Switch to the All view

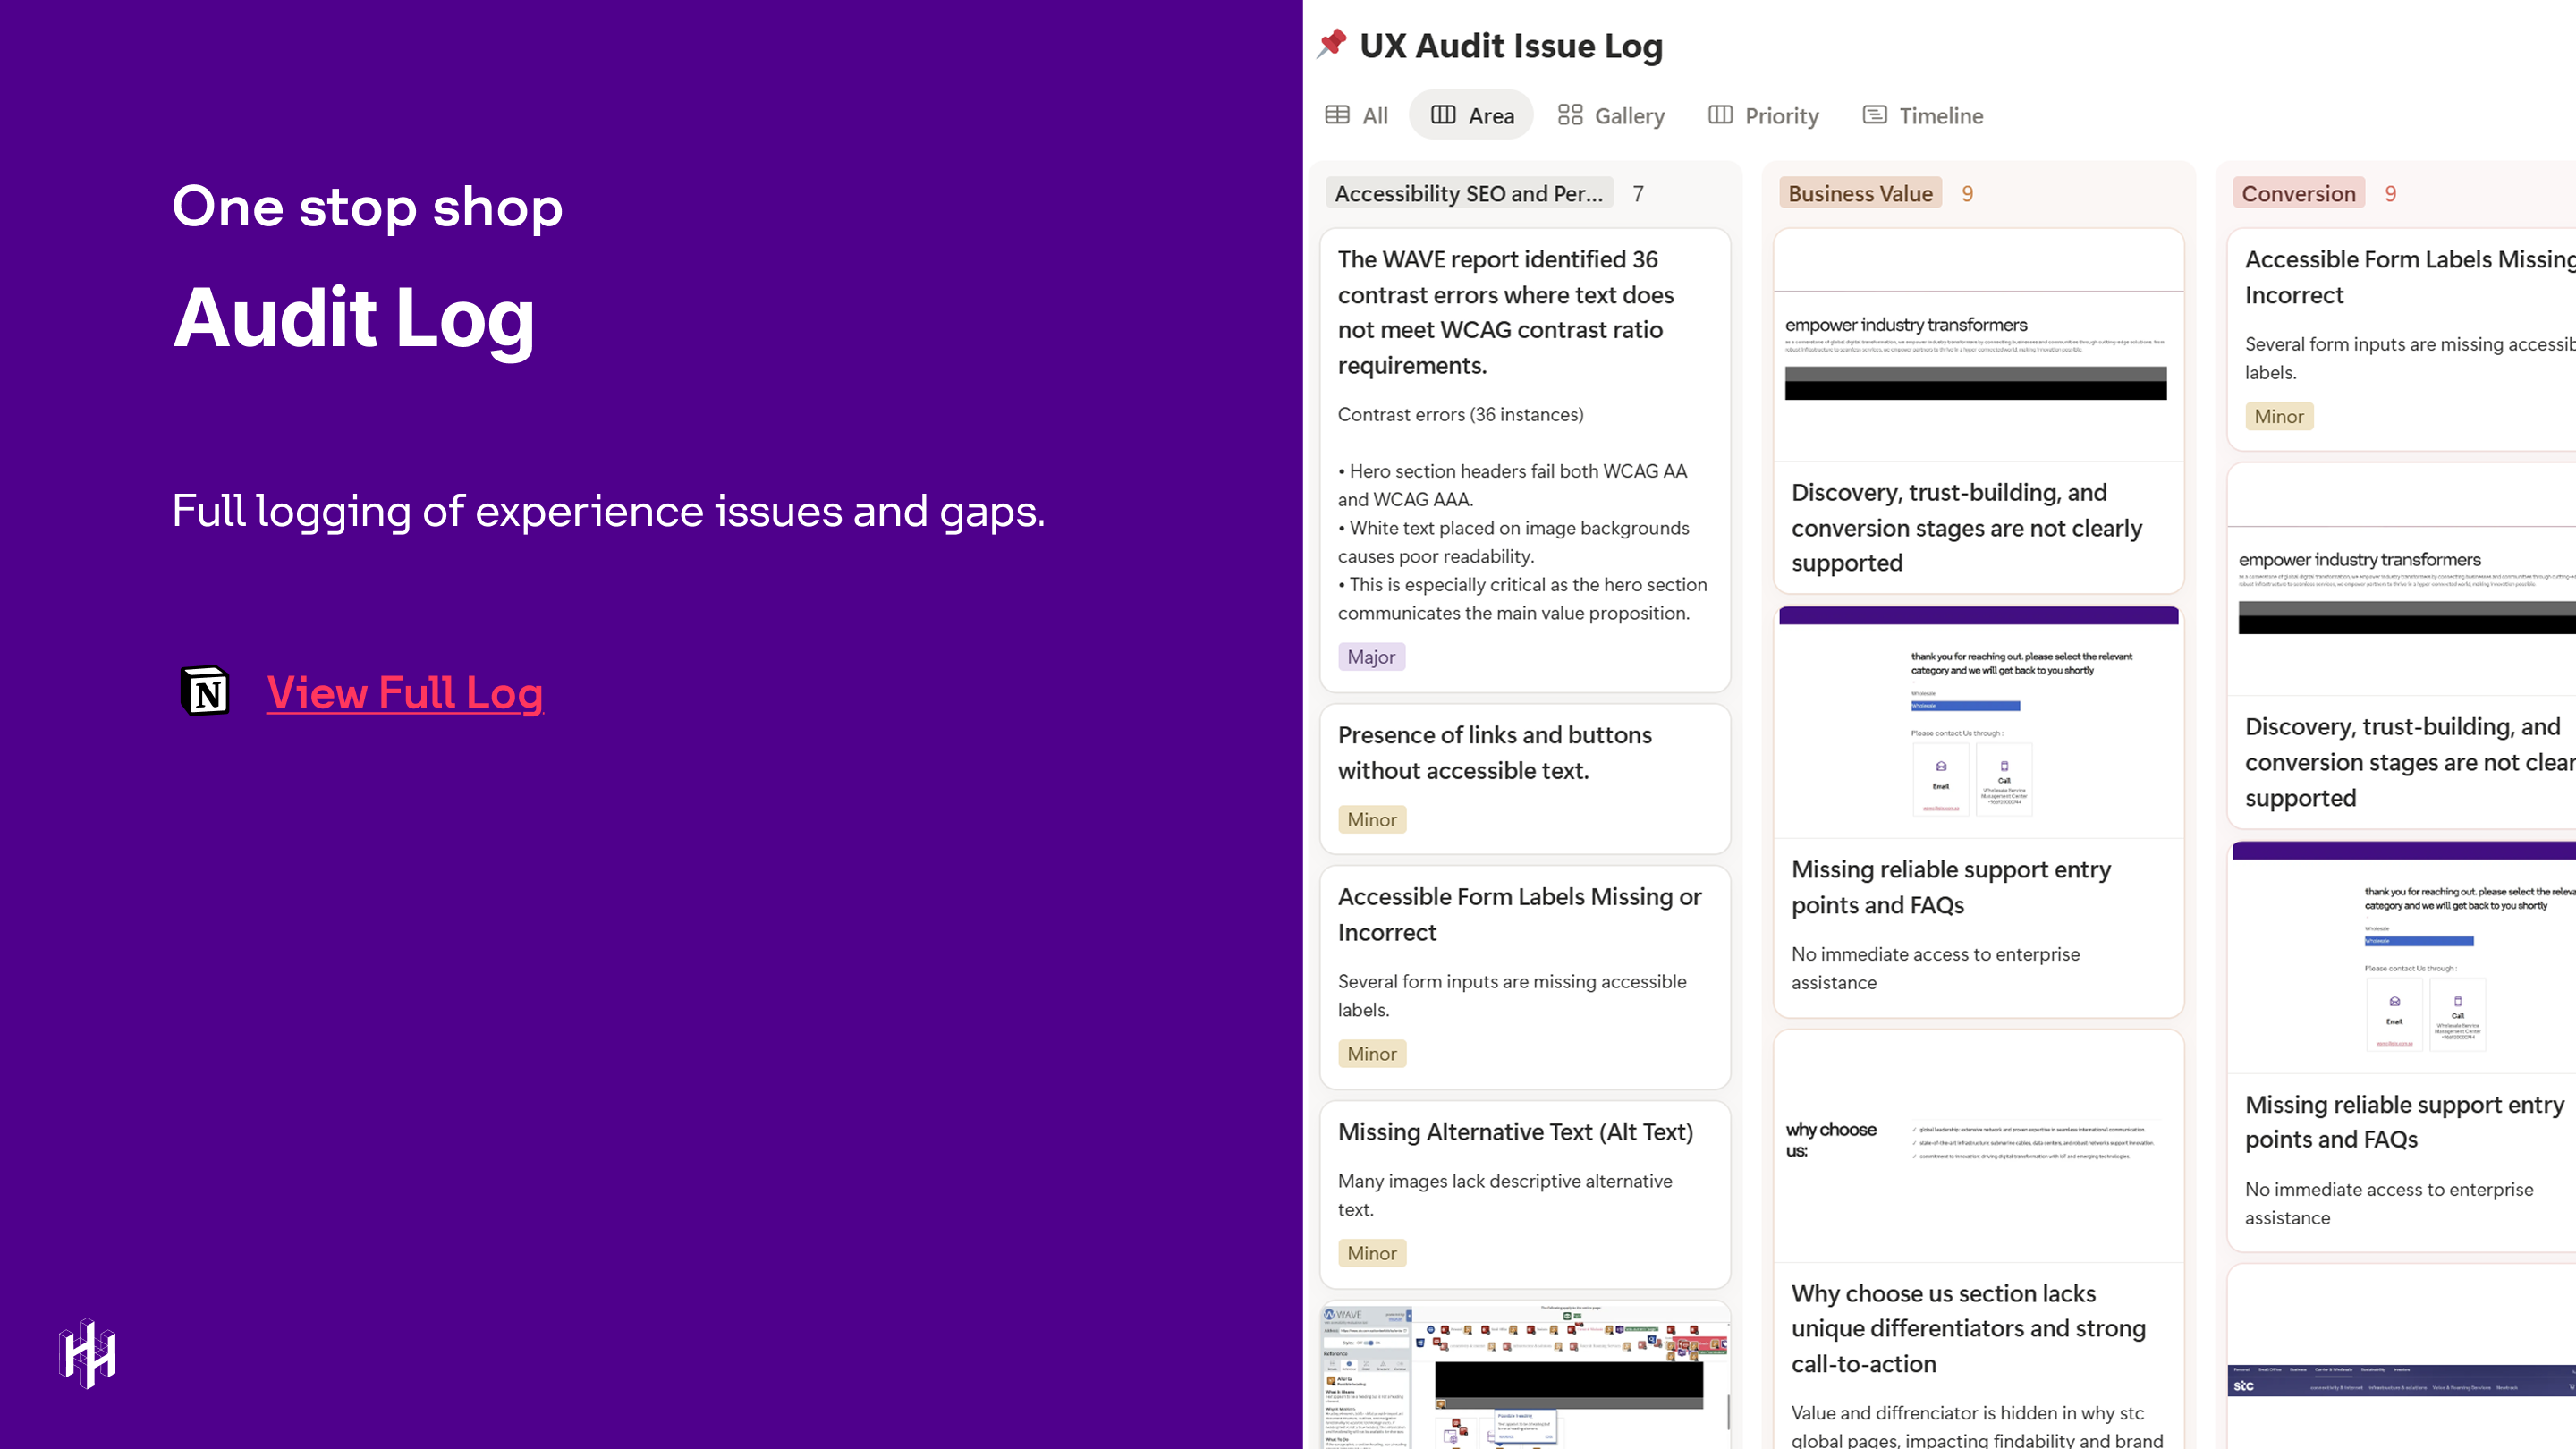1374,115
